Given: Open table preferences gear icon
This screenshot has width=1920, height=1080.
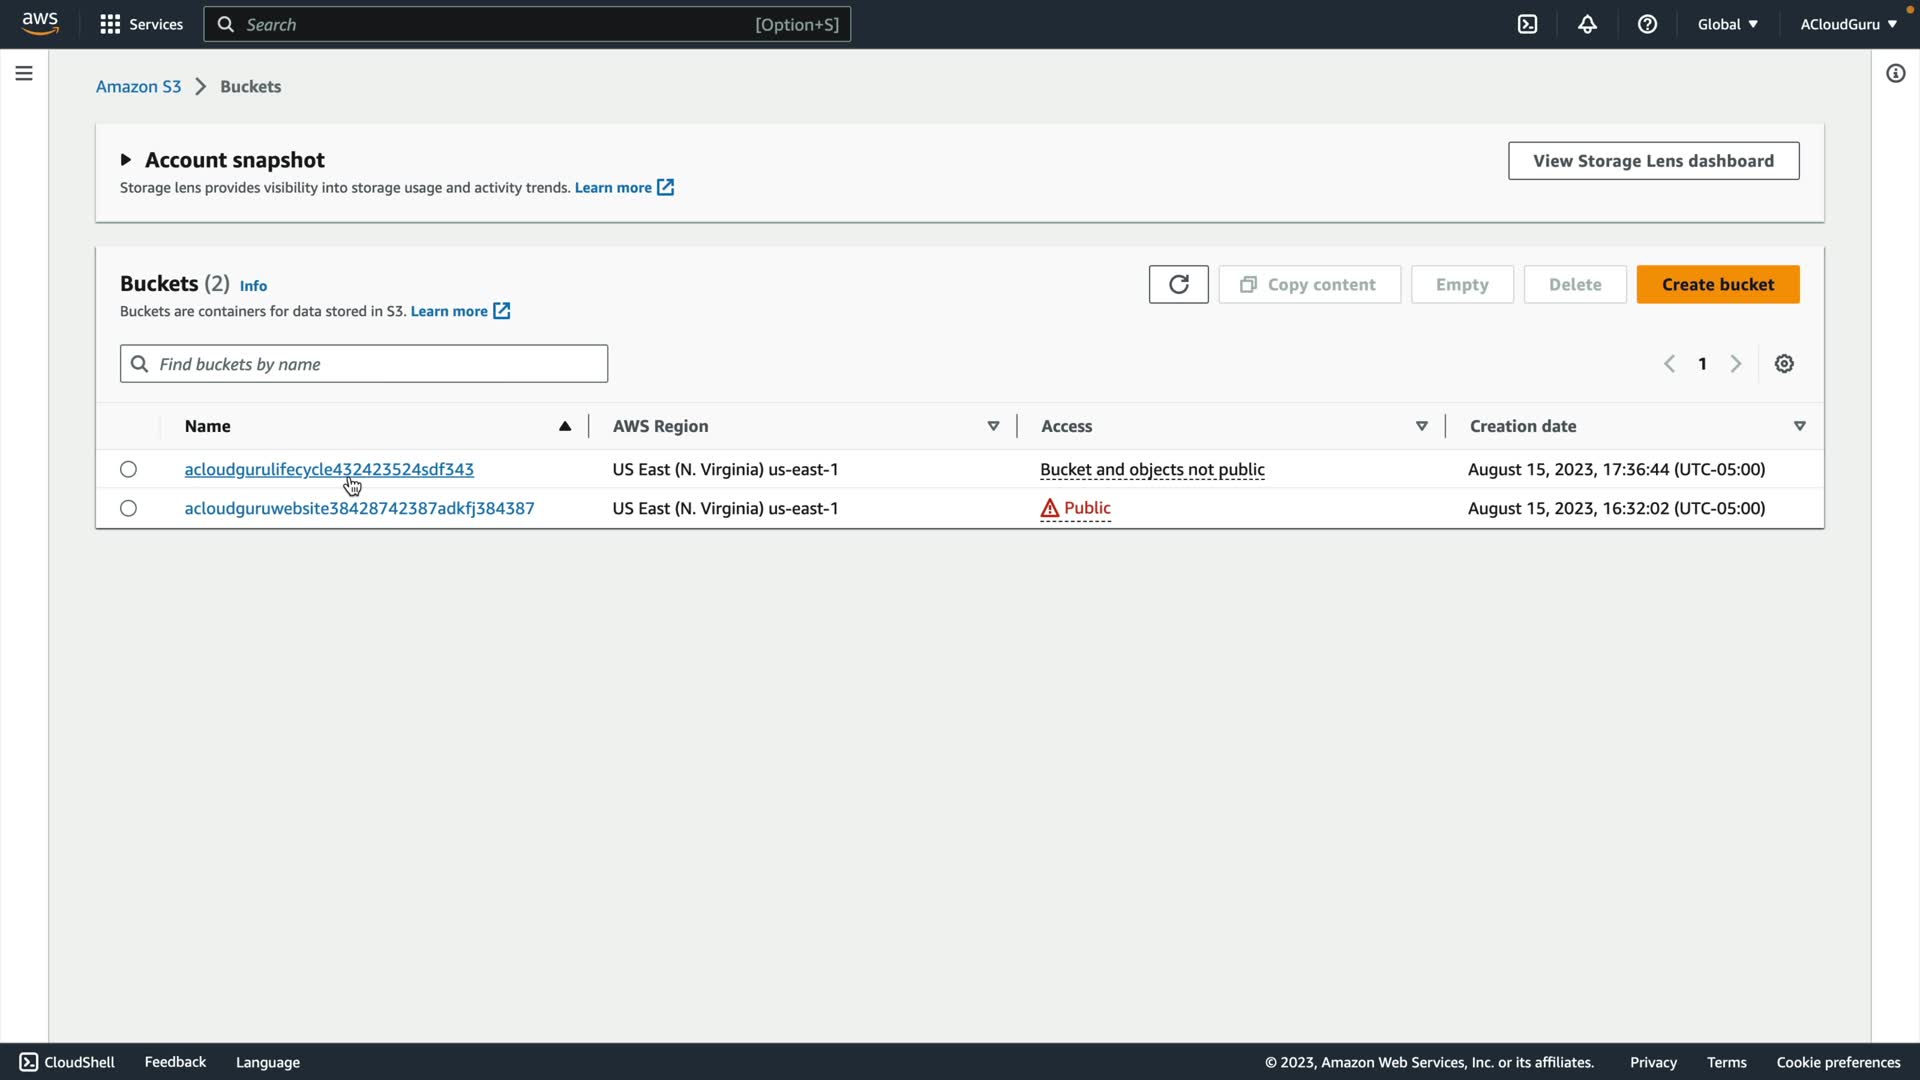Looking at the screenshot, I should [x=1784, y=364].
